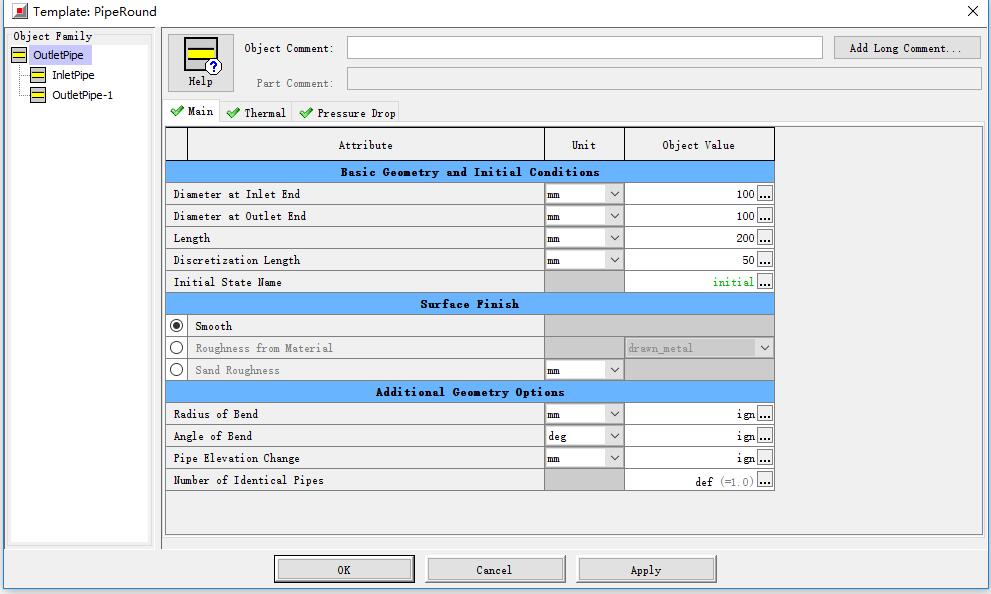Viewport: 991px width, 594px height.
Task: Expand the drawn_metal material dropdown
Action: click(765, 348)
